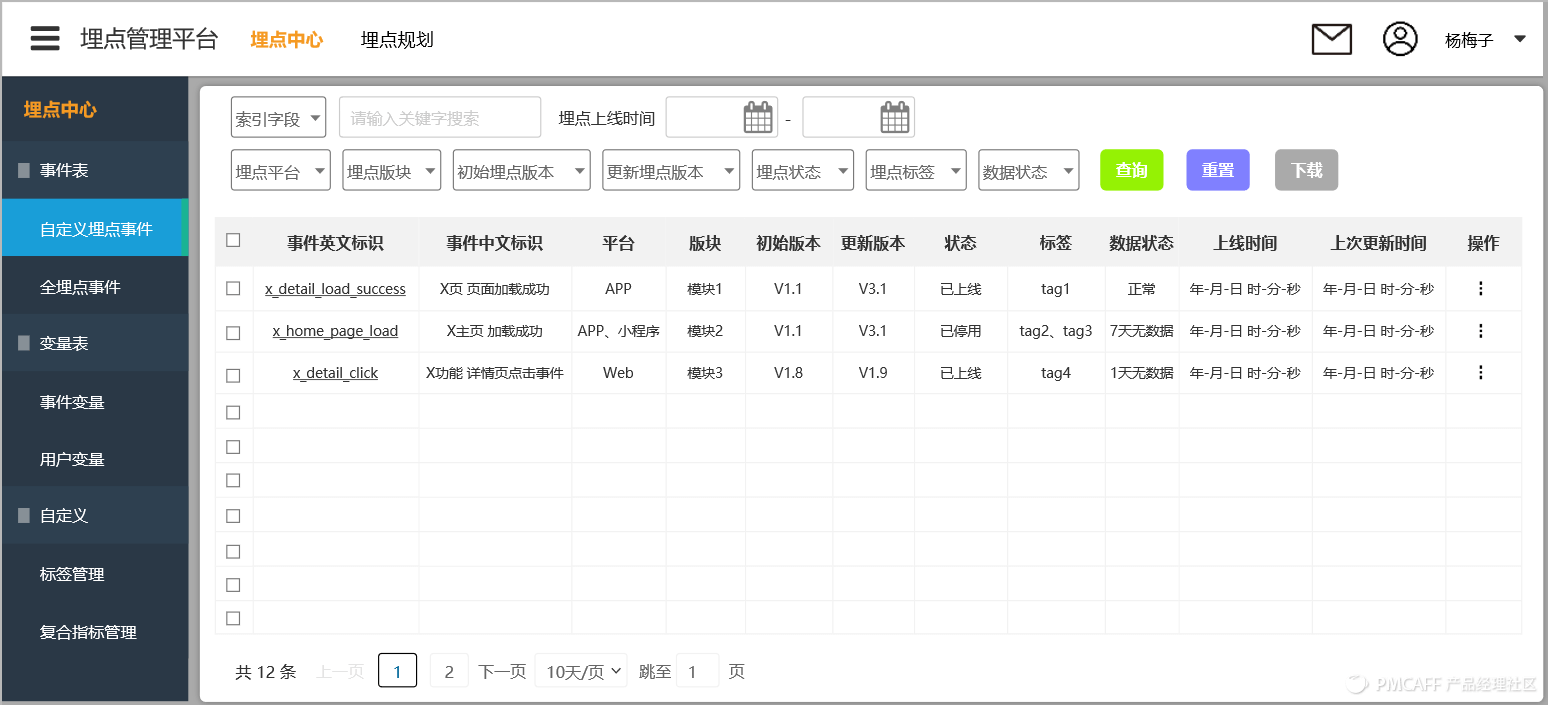The height and width of the screenshot is (705, 1548).
Task: Click the purple 重置 button
Action: coord(1218,170)
